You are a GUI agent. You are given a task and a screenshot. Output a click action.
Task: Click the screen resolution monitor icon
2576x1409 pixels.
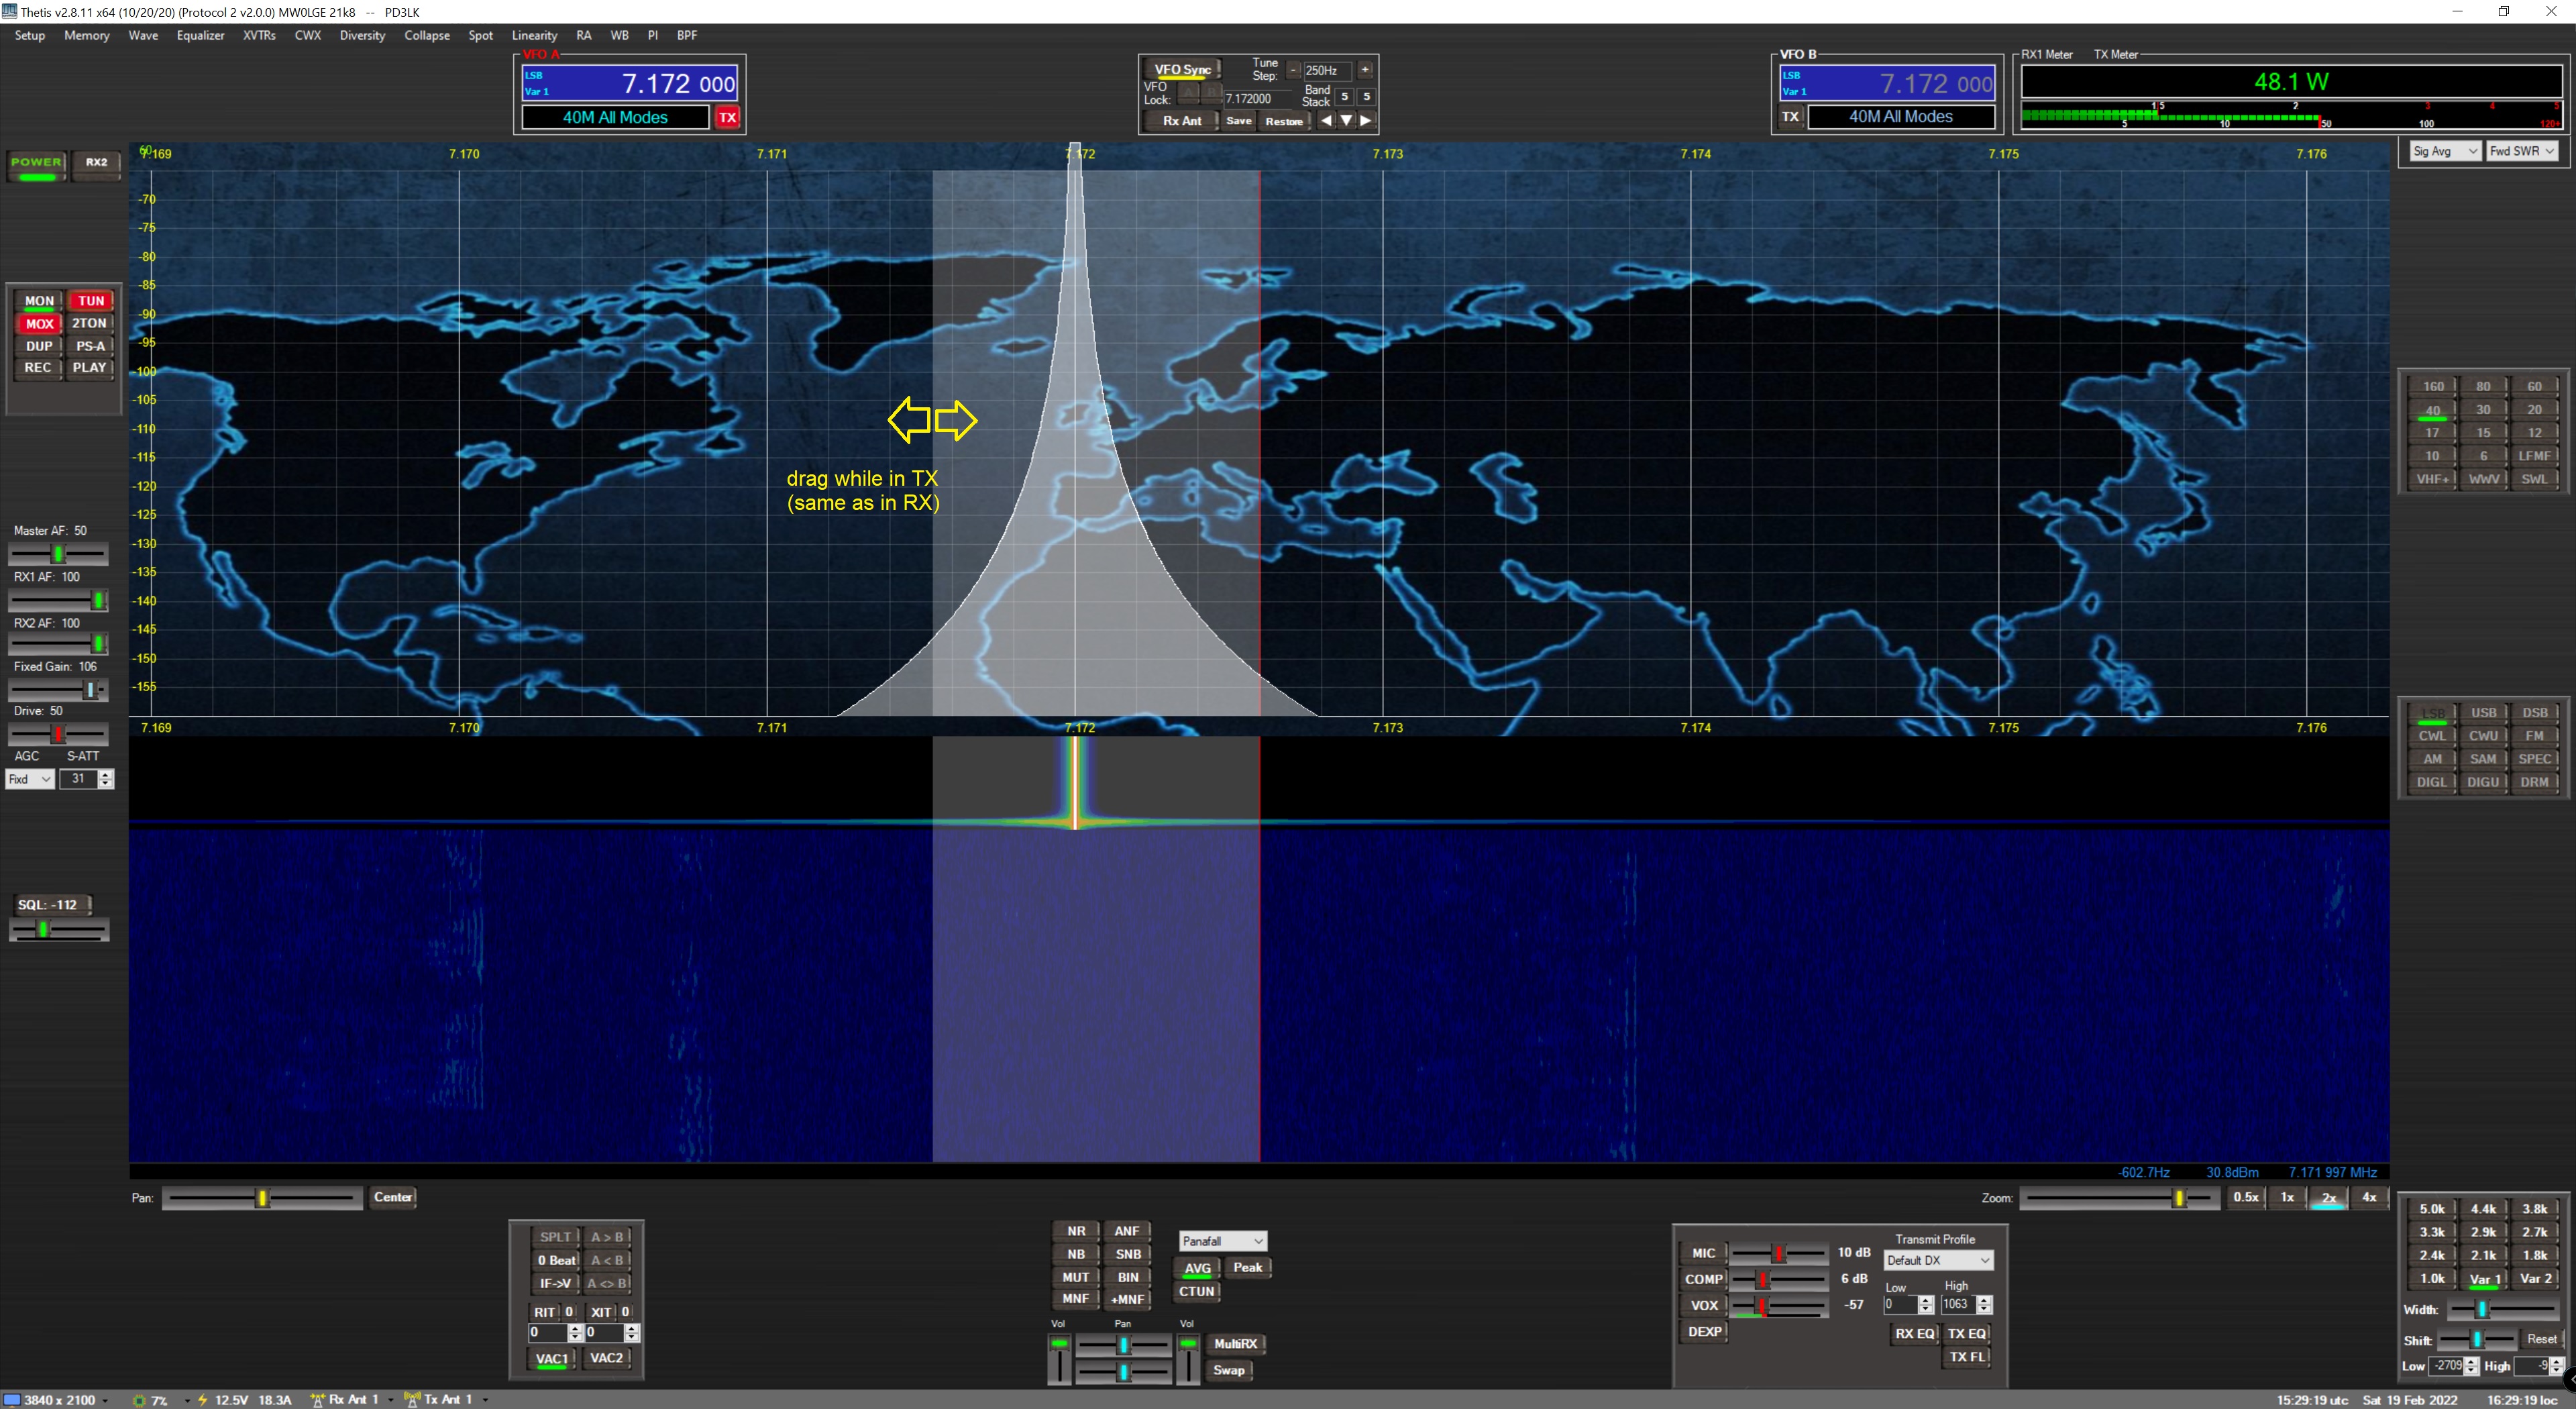tap(11, 1399)
